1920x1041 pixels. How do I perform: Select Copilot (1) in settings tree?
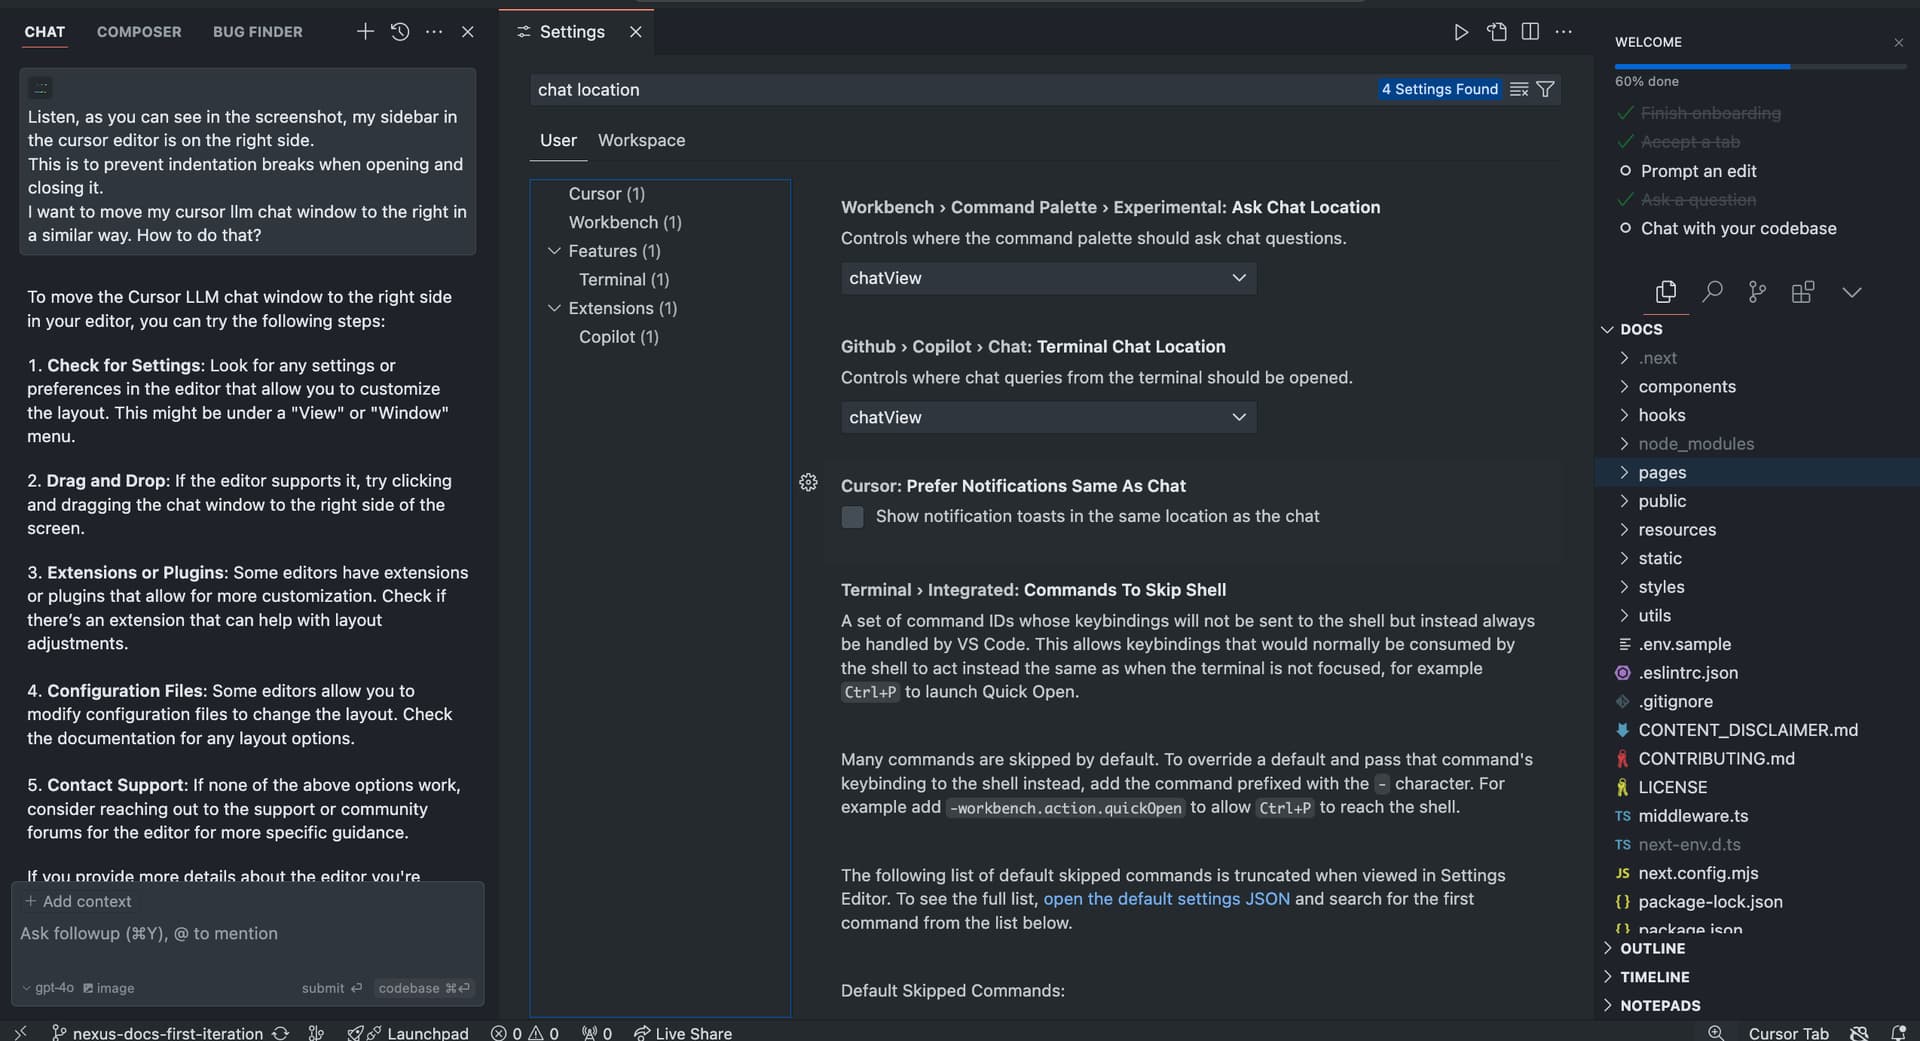click(618, 337)
